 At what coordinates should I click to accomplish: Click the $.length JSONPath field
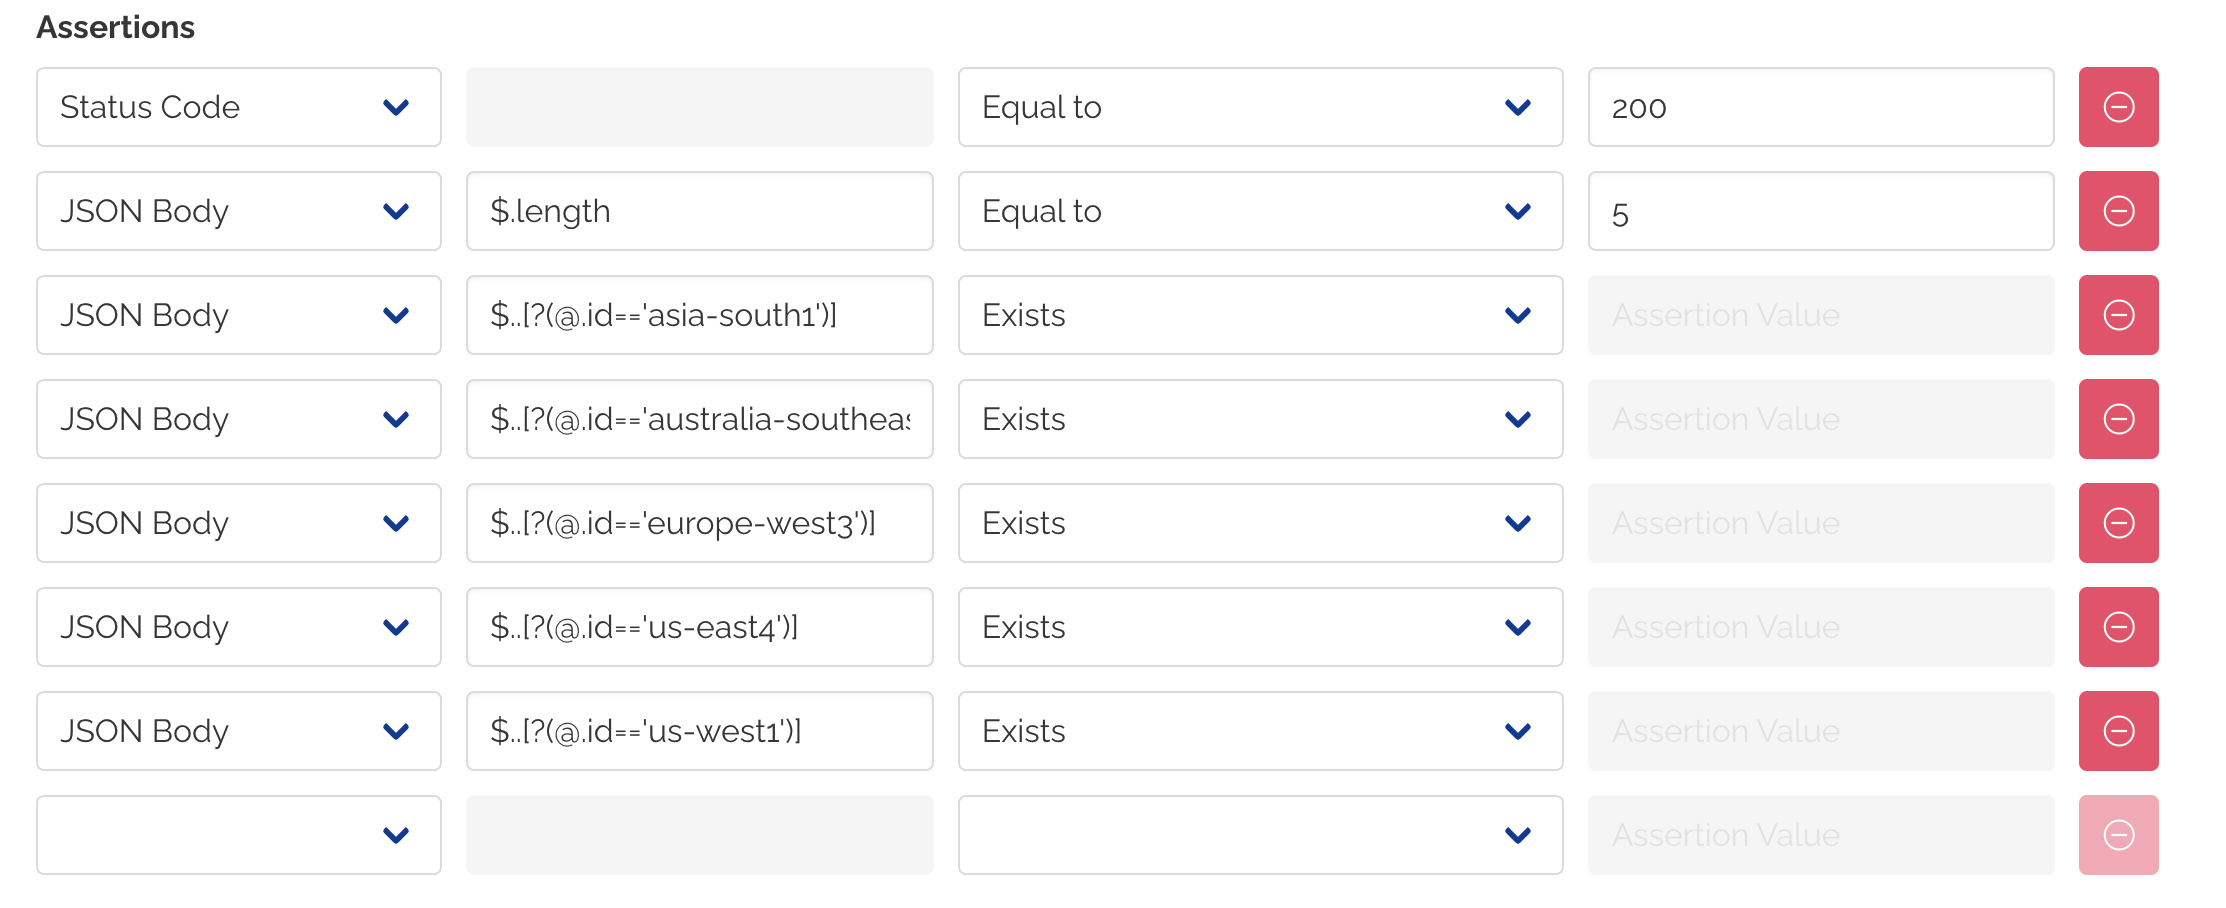(x=698, y=211)
